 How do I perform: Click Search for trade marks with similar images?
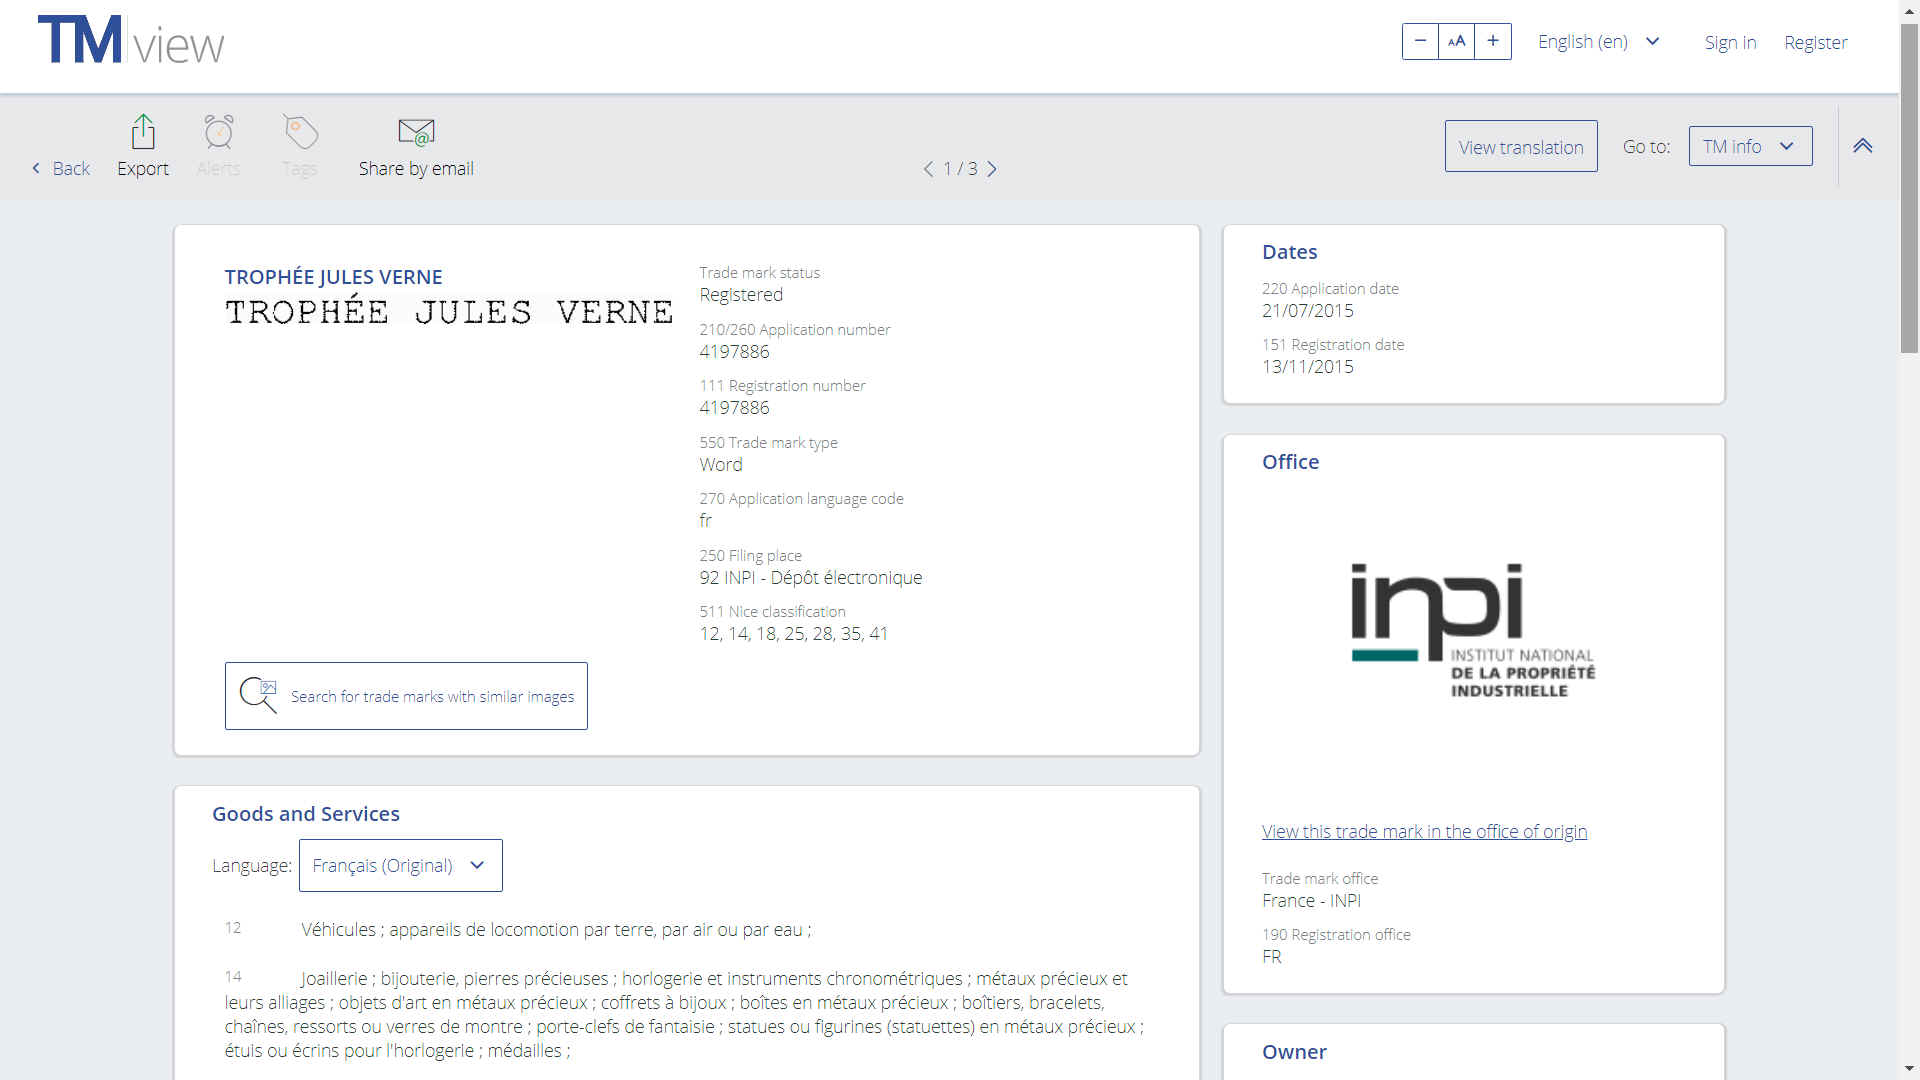click(x=406, y=696)
